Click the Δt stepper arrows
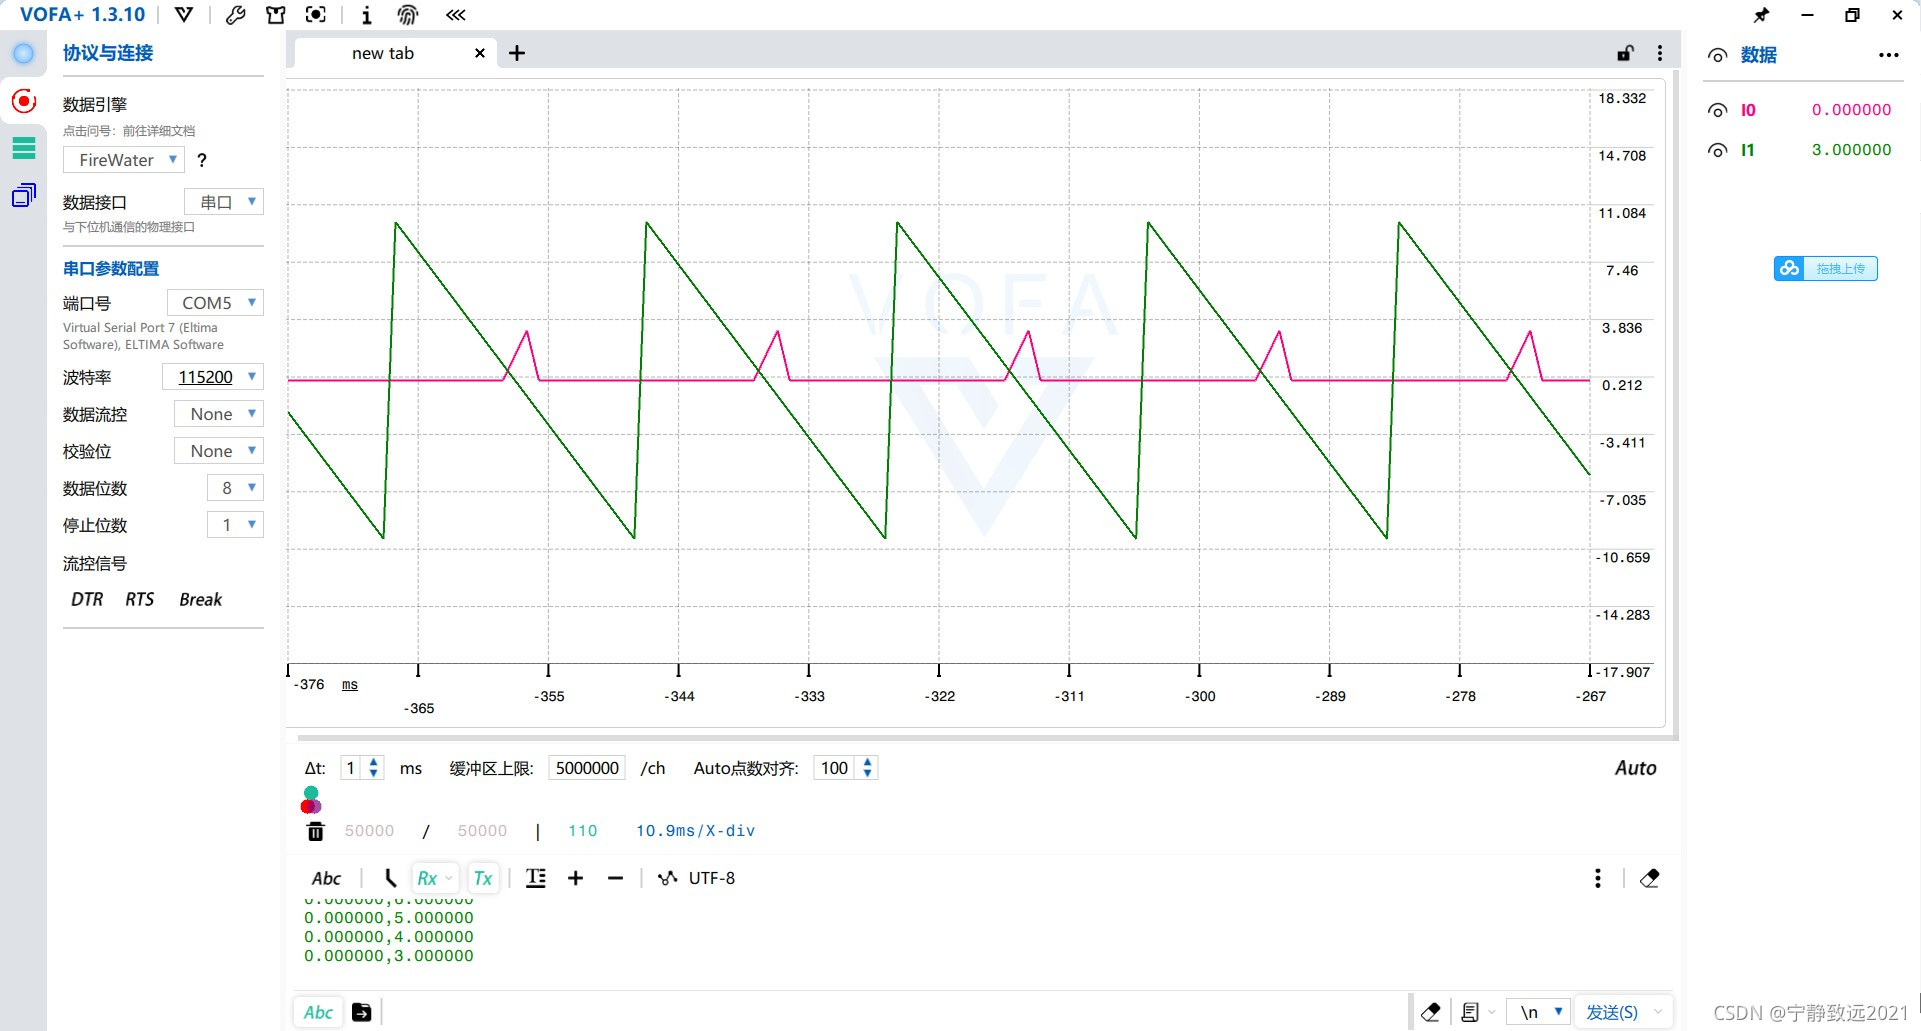Viewport: 1921px width, 1031px height. coord(373,768)
